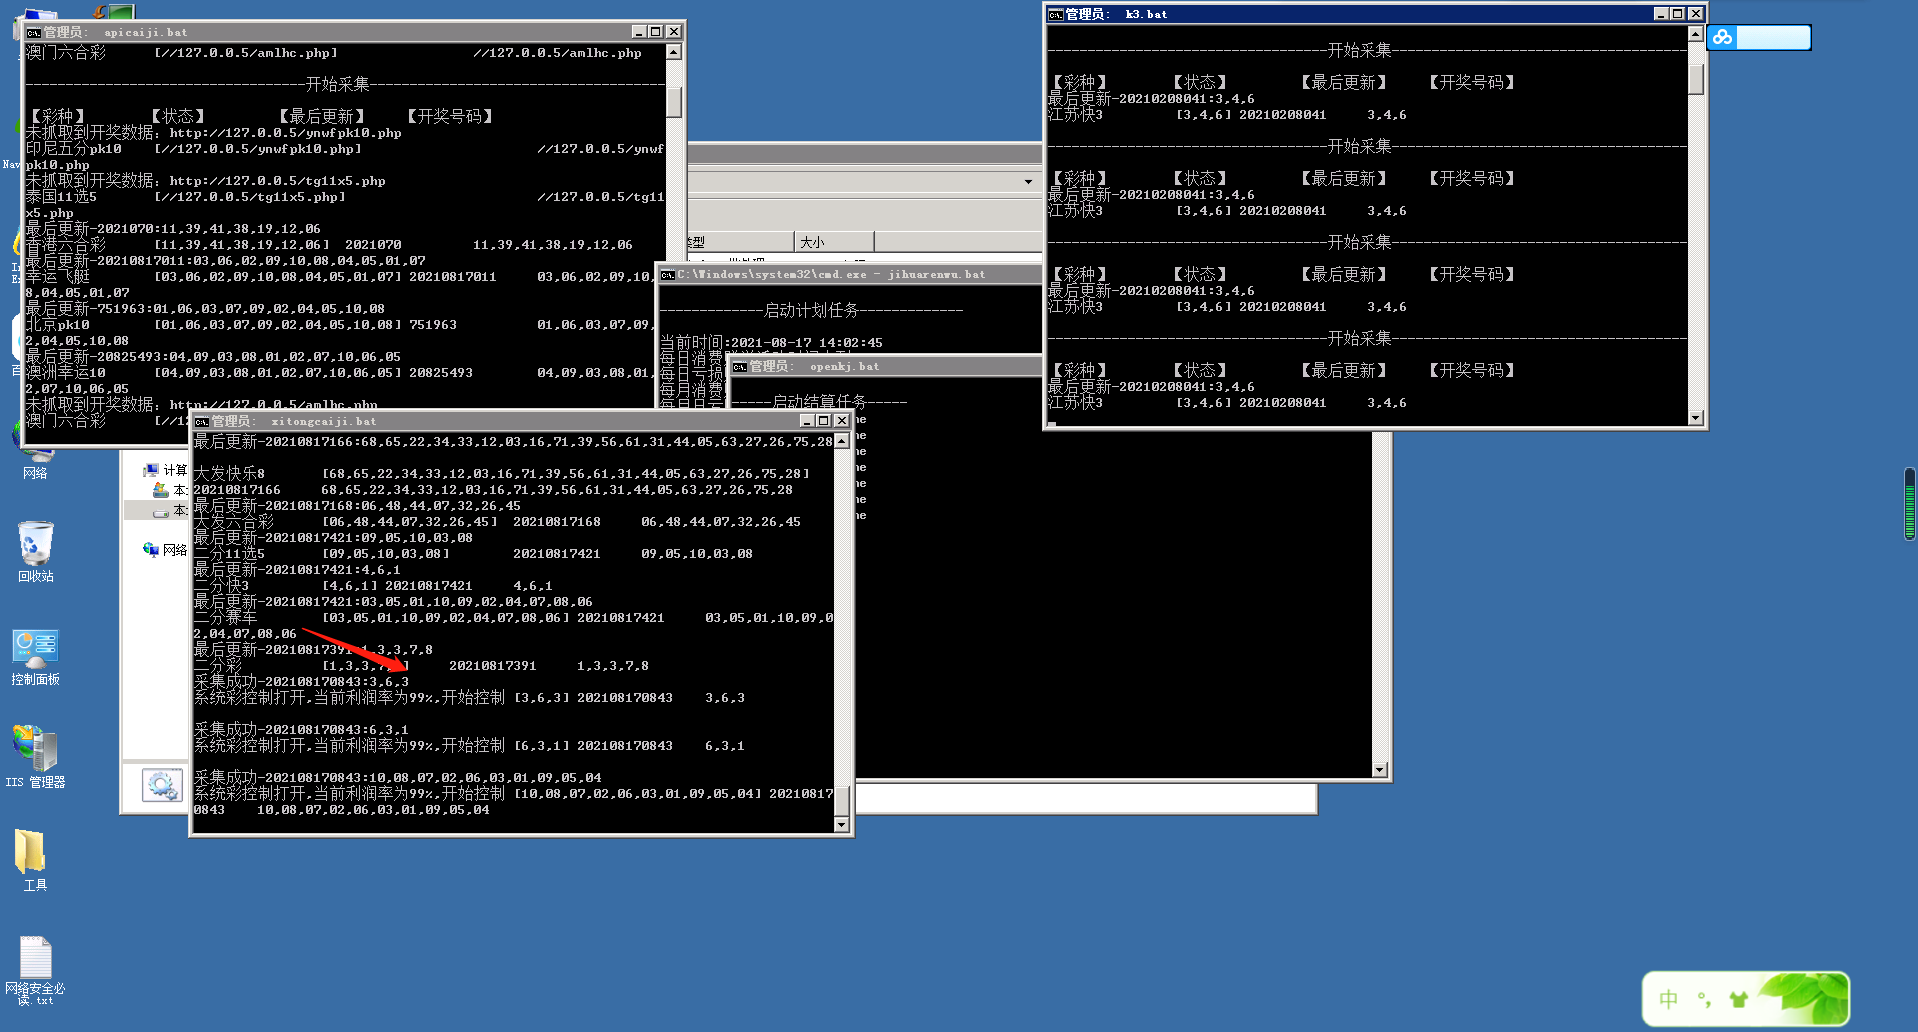Maximize the xitongcaiji.bat console window

[824, 421]
